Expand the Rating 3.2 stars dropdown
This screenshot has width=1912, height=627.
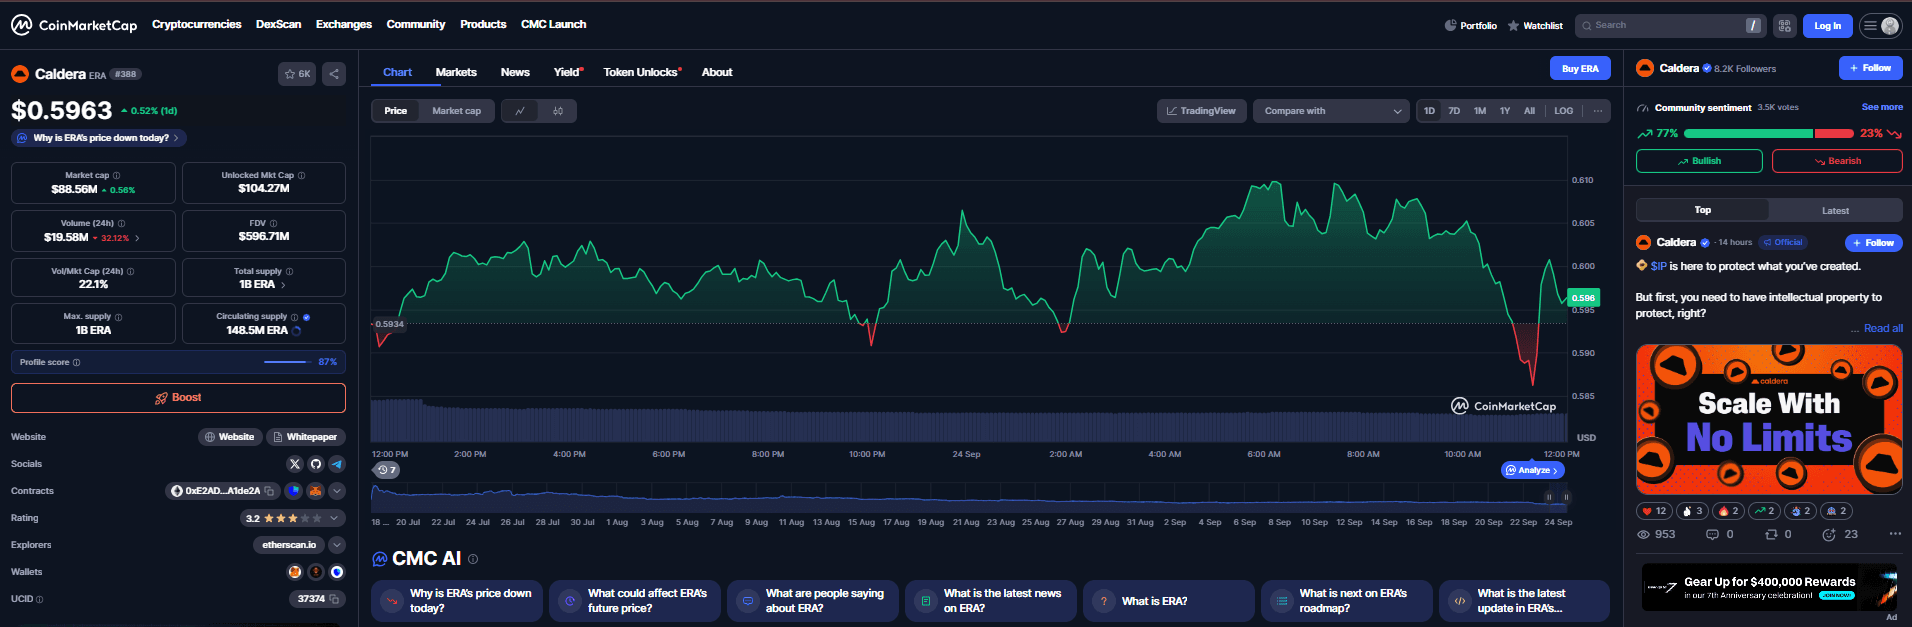(x=336, y=518)
